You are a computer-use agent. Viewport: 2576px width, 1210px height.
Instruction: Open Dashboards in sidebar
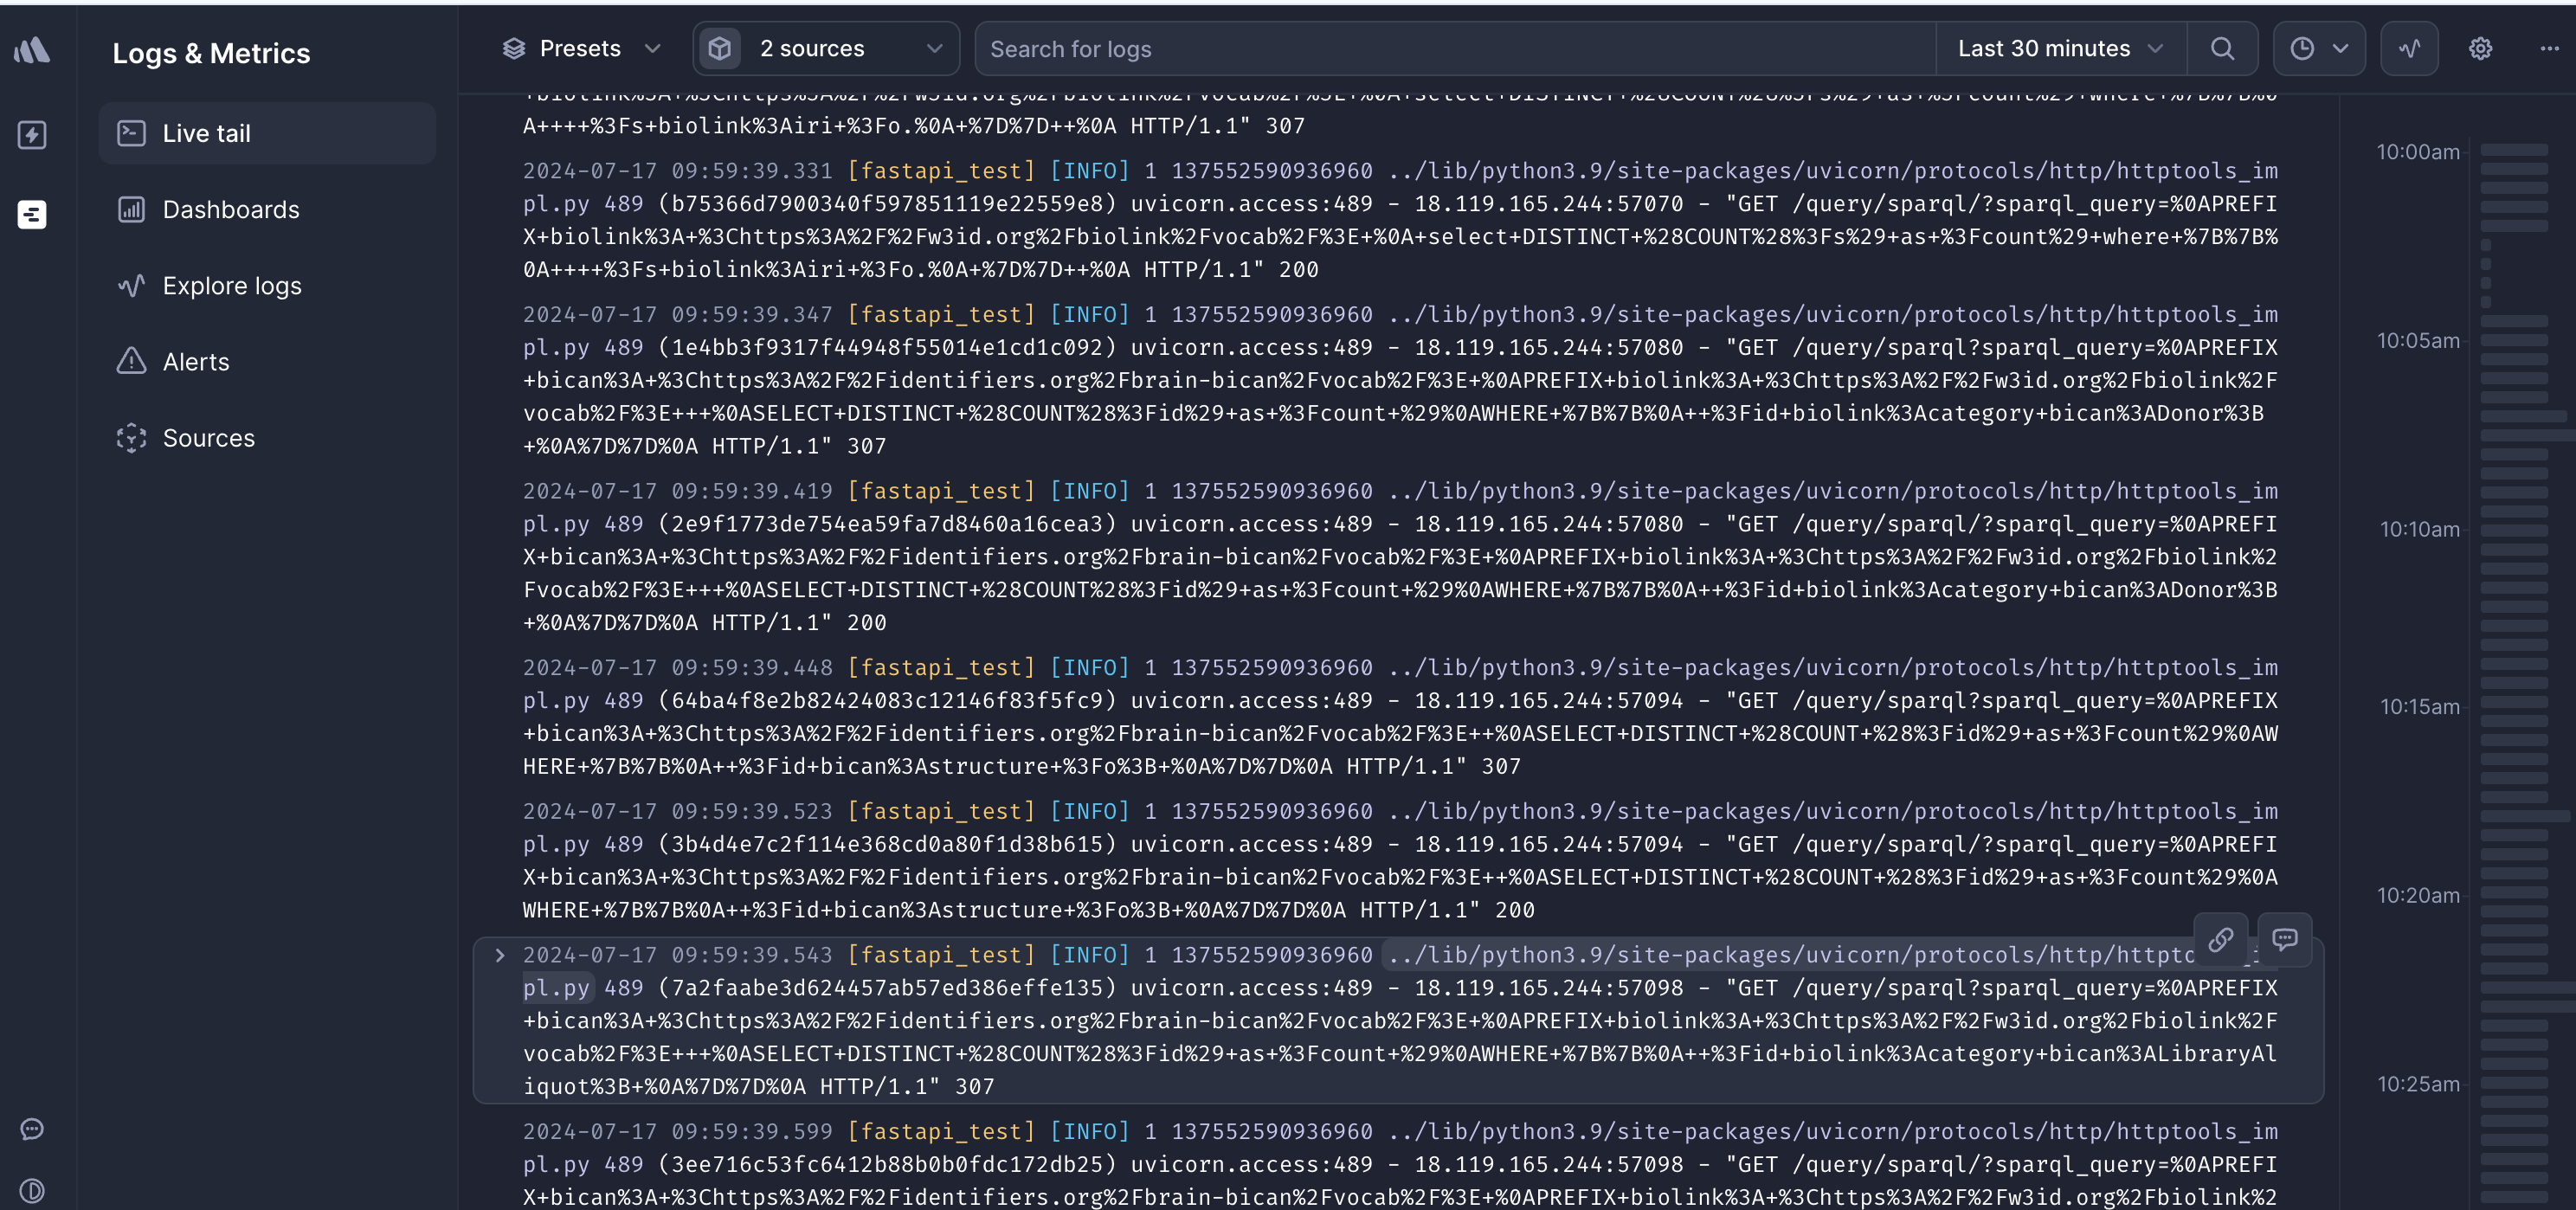pos(267,209)
